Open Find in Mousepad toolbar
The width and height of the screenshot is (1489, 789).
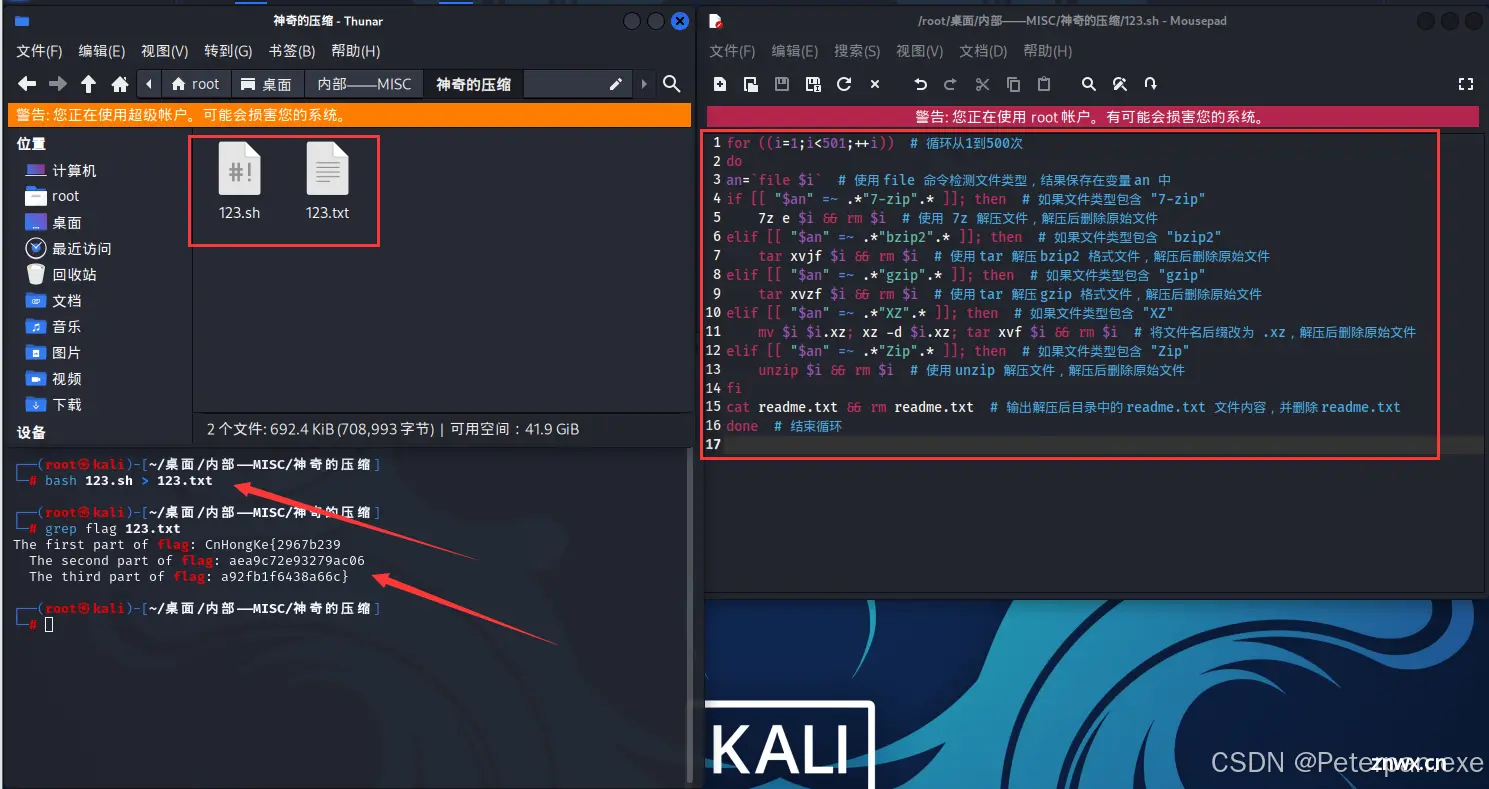click(1089, 84)
